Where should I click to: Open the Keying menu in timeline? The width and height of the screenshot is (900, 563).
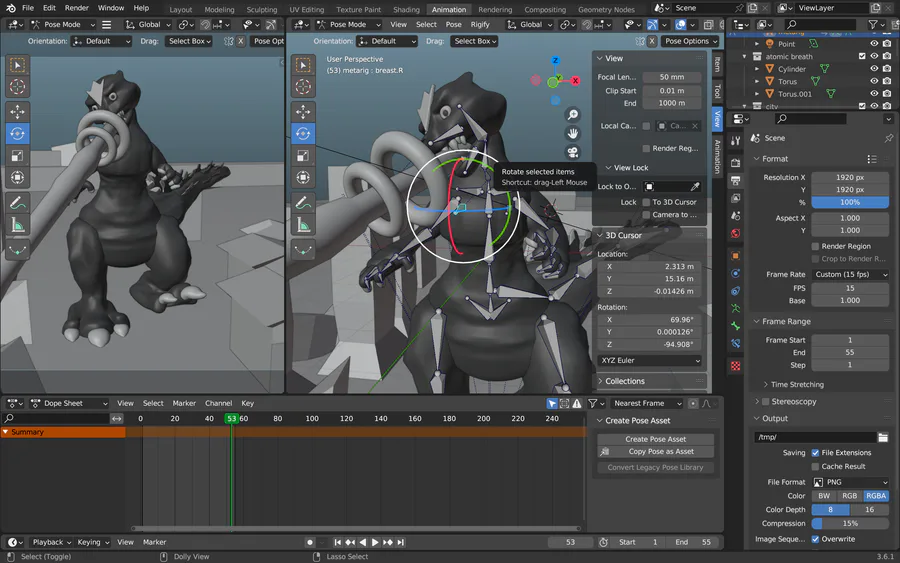[93, 542]
